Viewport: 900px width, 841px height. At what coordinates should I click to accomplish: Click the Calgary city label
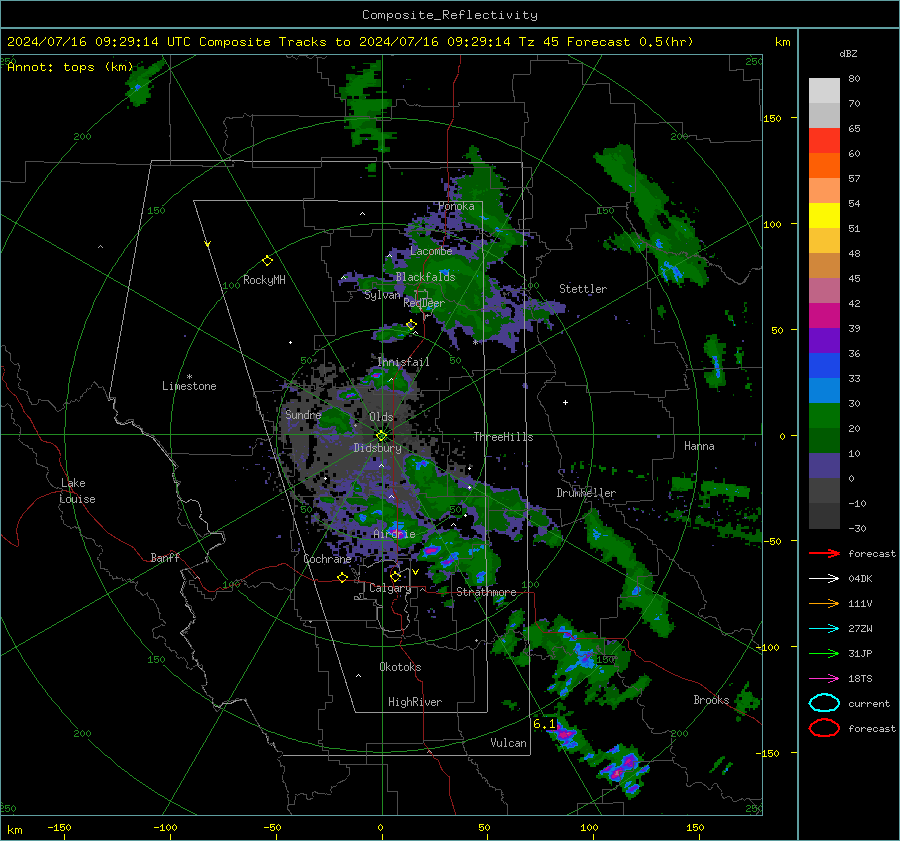(x=390, y=588)
